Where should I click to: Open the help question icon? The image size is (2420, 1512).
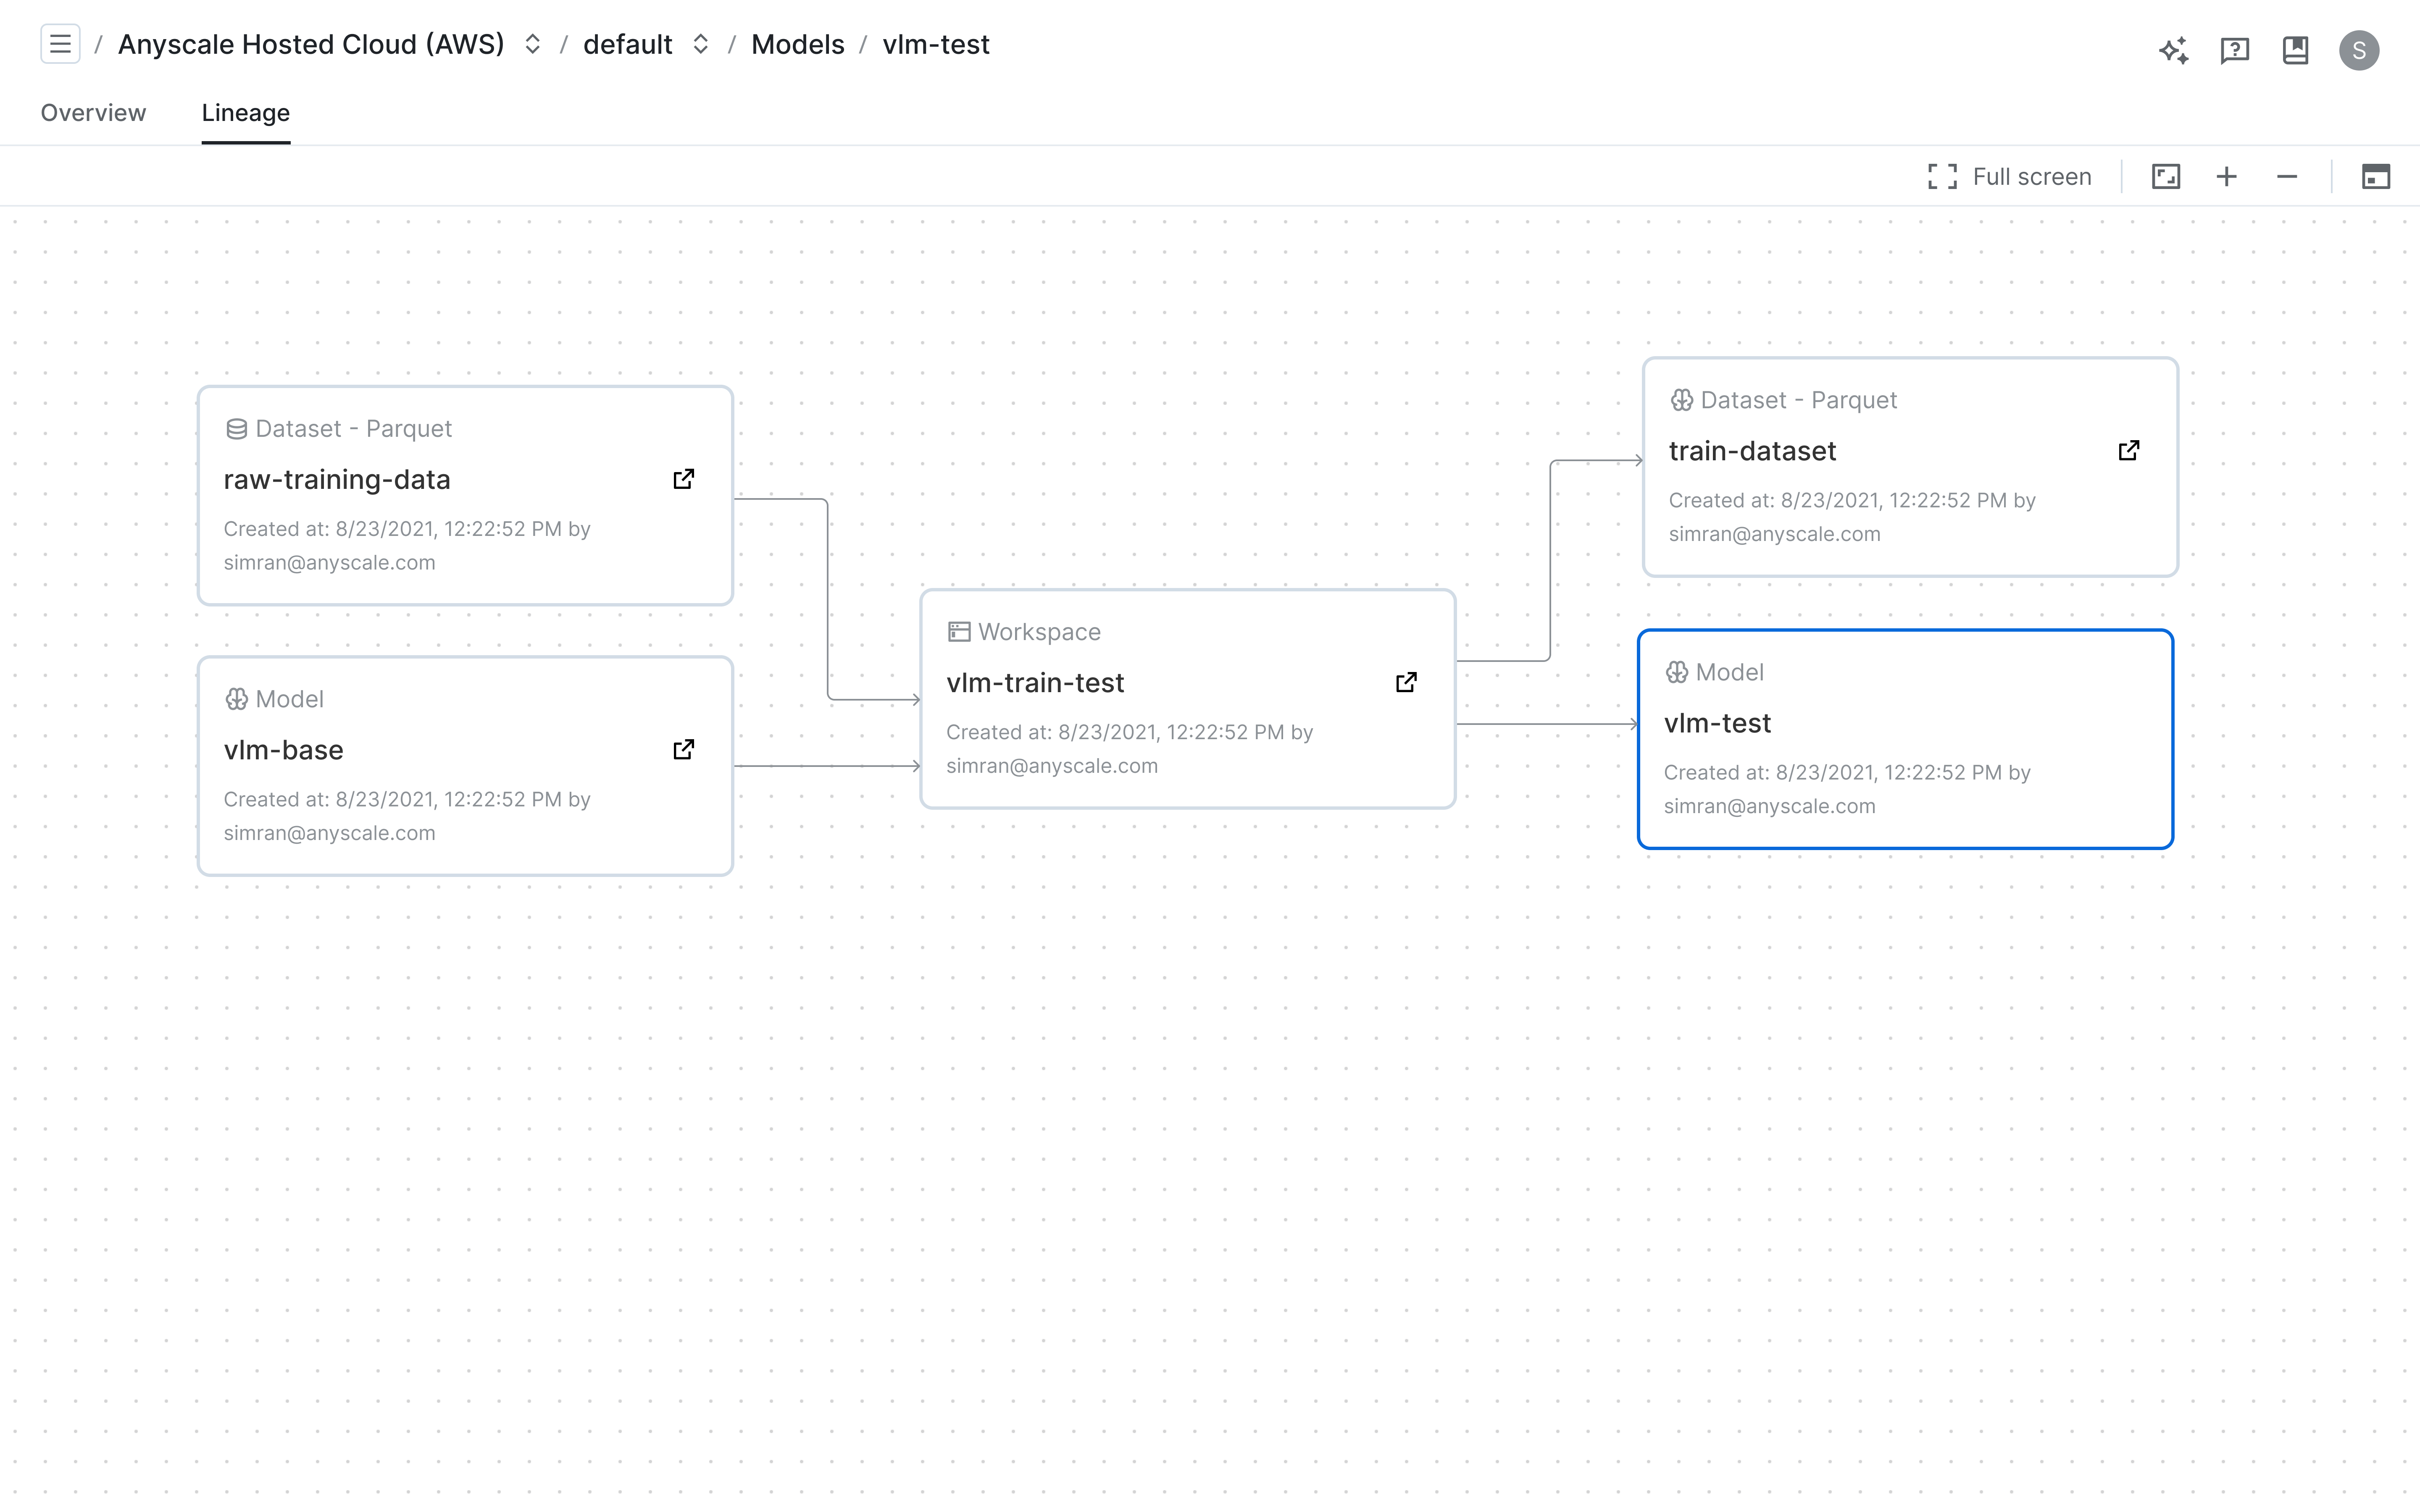click(x=2234, y=50)
